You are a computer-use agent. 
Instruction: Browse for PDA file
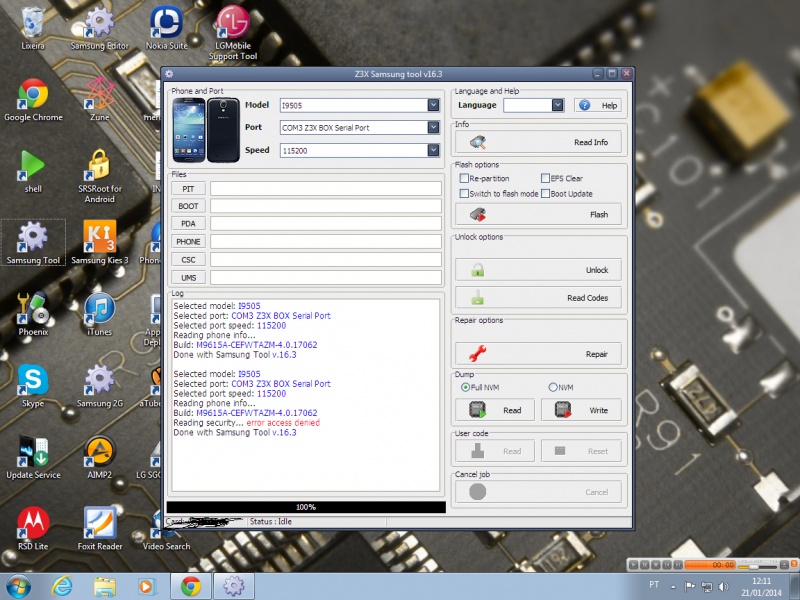click(188, 223)
